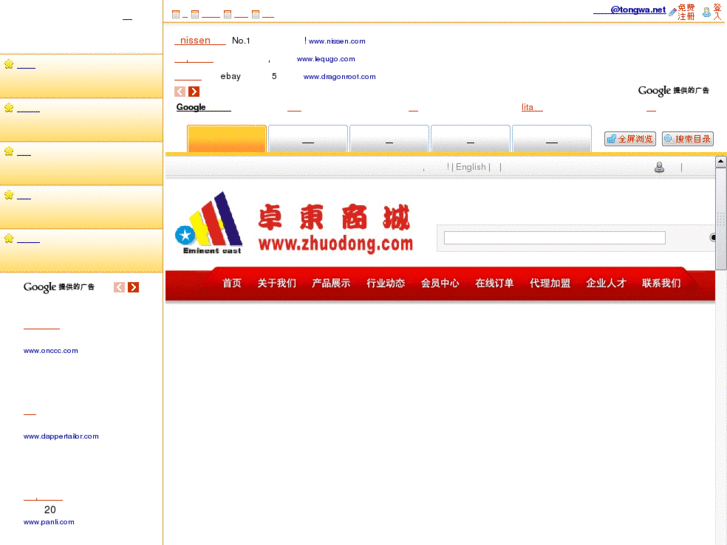The width and height of the screenshot is (727, 545).
Task: Open the lita link
Action: (532, 107)
